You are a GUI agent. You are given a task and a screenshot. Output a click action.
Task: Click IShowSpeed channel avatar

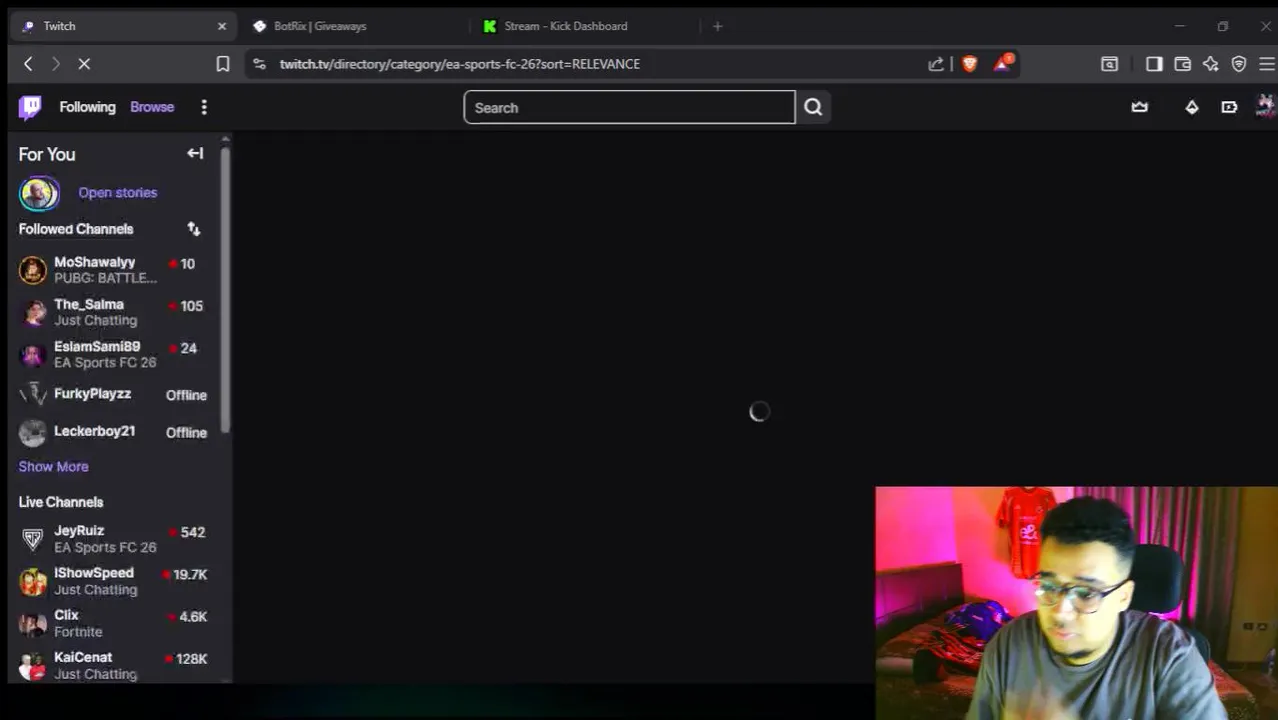(33, 581)
